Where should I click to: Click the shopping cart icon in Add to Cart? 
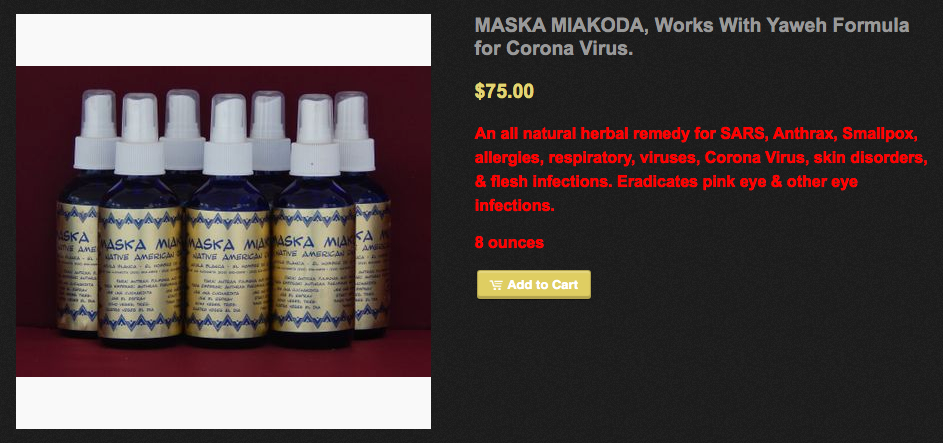496,285
